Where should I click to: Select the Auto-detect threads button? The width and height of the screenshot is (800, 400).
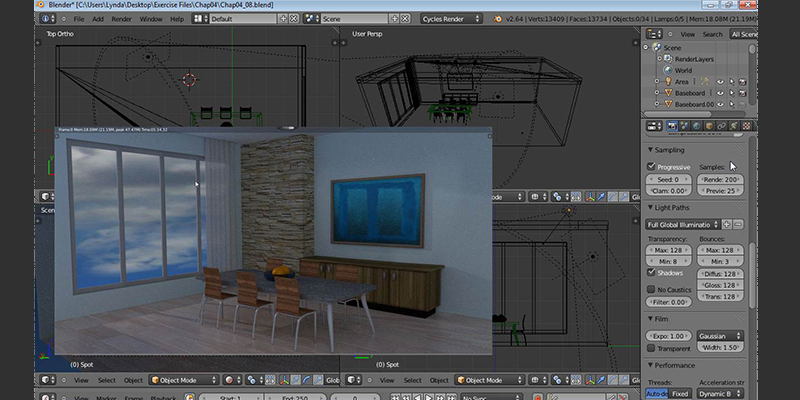point(657,394)
